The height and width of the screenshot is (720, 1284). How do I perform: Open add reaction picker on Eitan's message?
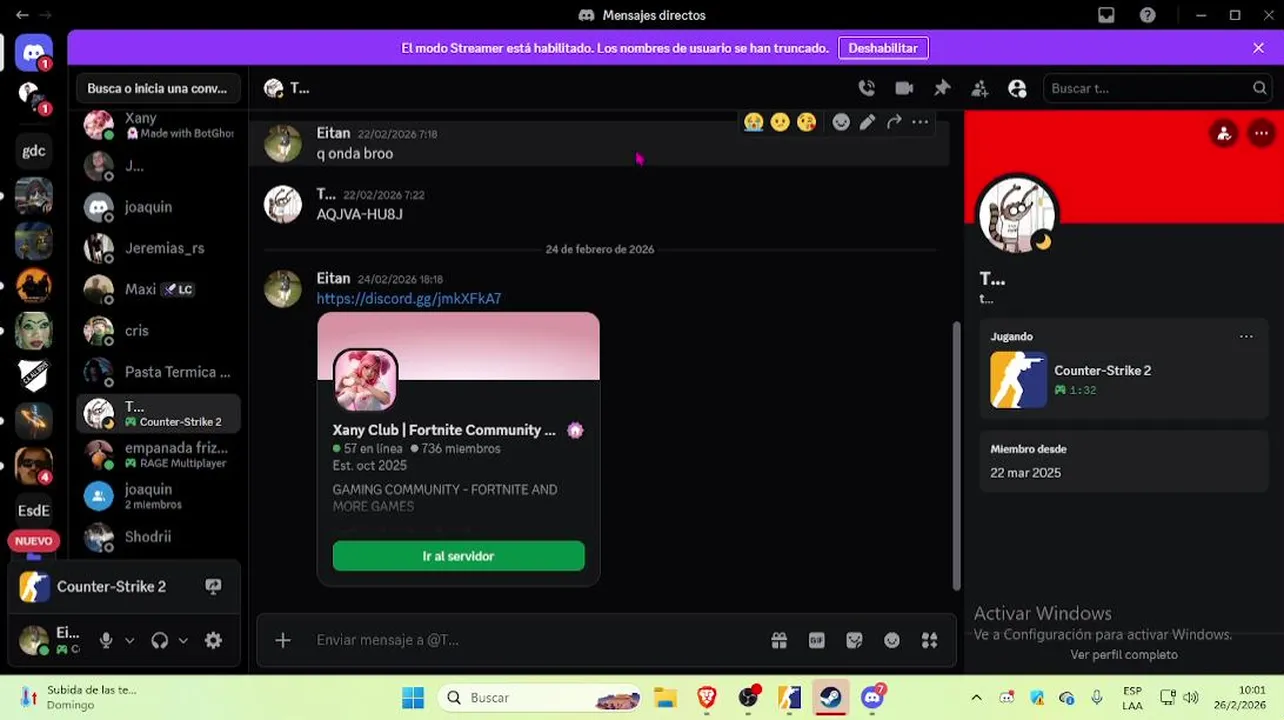click(841, 122)
